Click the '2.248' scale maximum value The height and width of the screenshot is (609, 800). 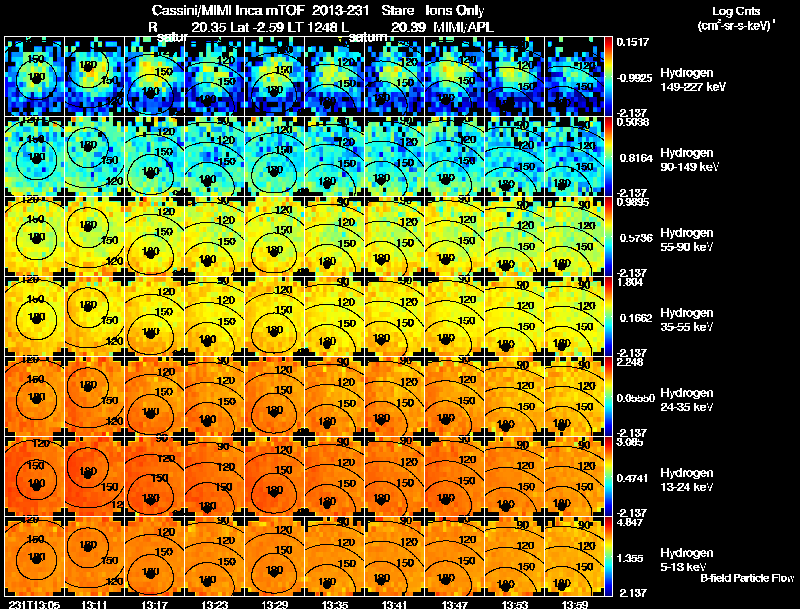[x=630, y=362]
